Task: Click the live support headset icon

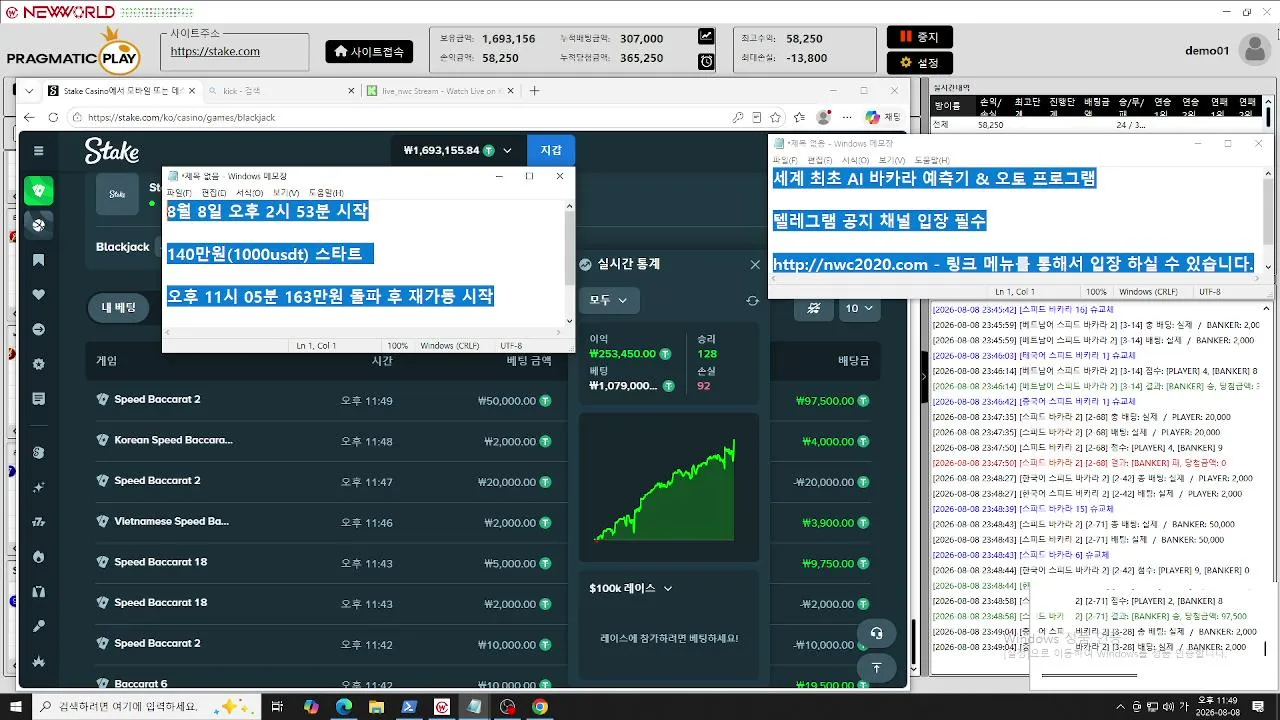Action: click(x=876, y=633)
